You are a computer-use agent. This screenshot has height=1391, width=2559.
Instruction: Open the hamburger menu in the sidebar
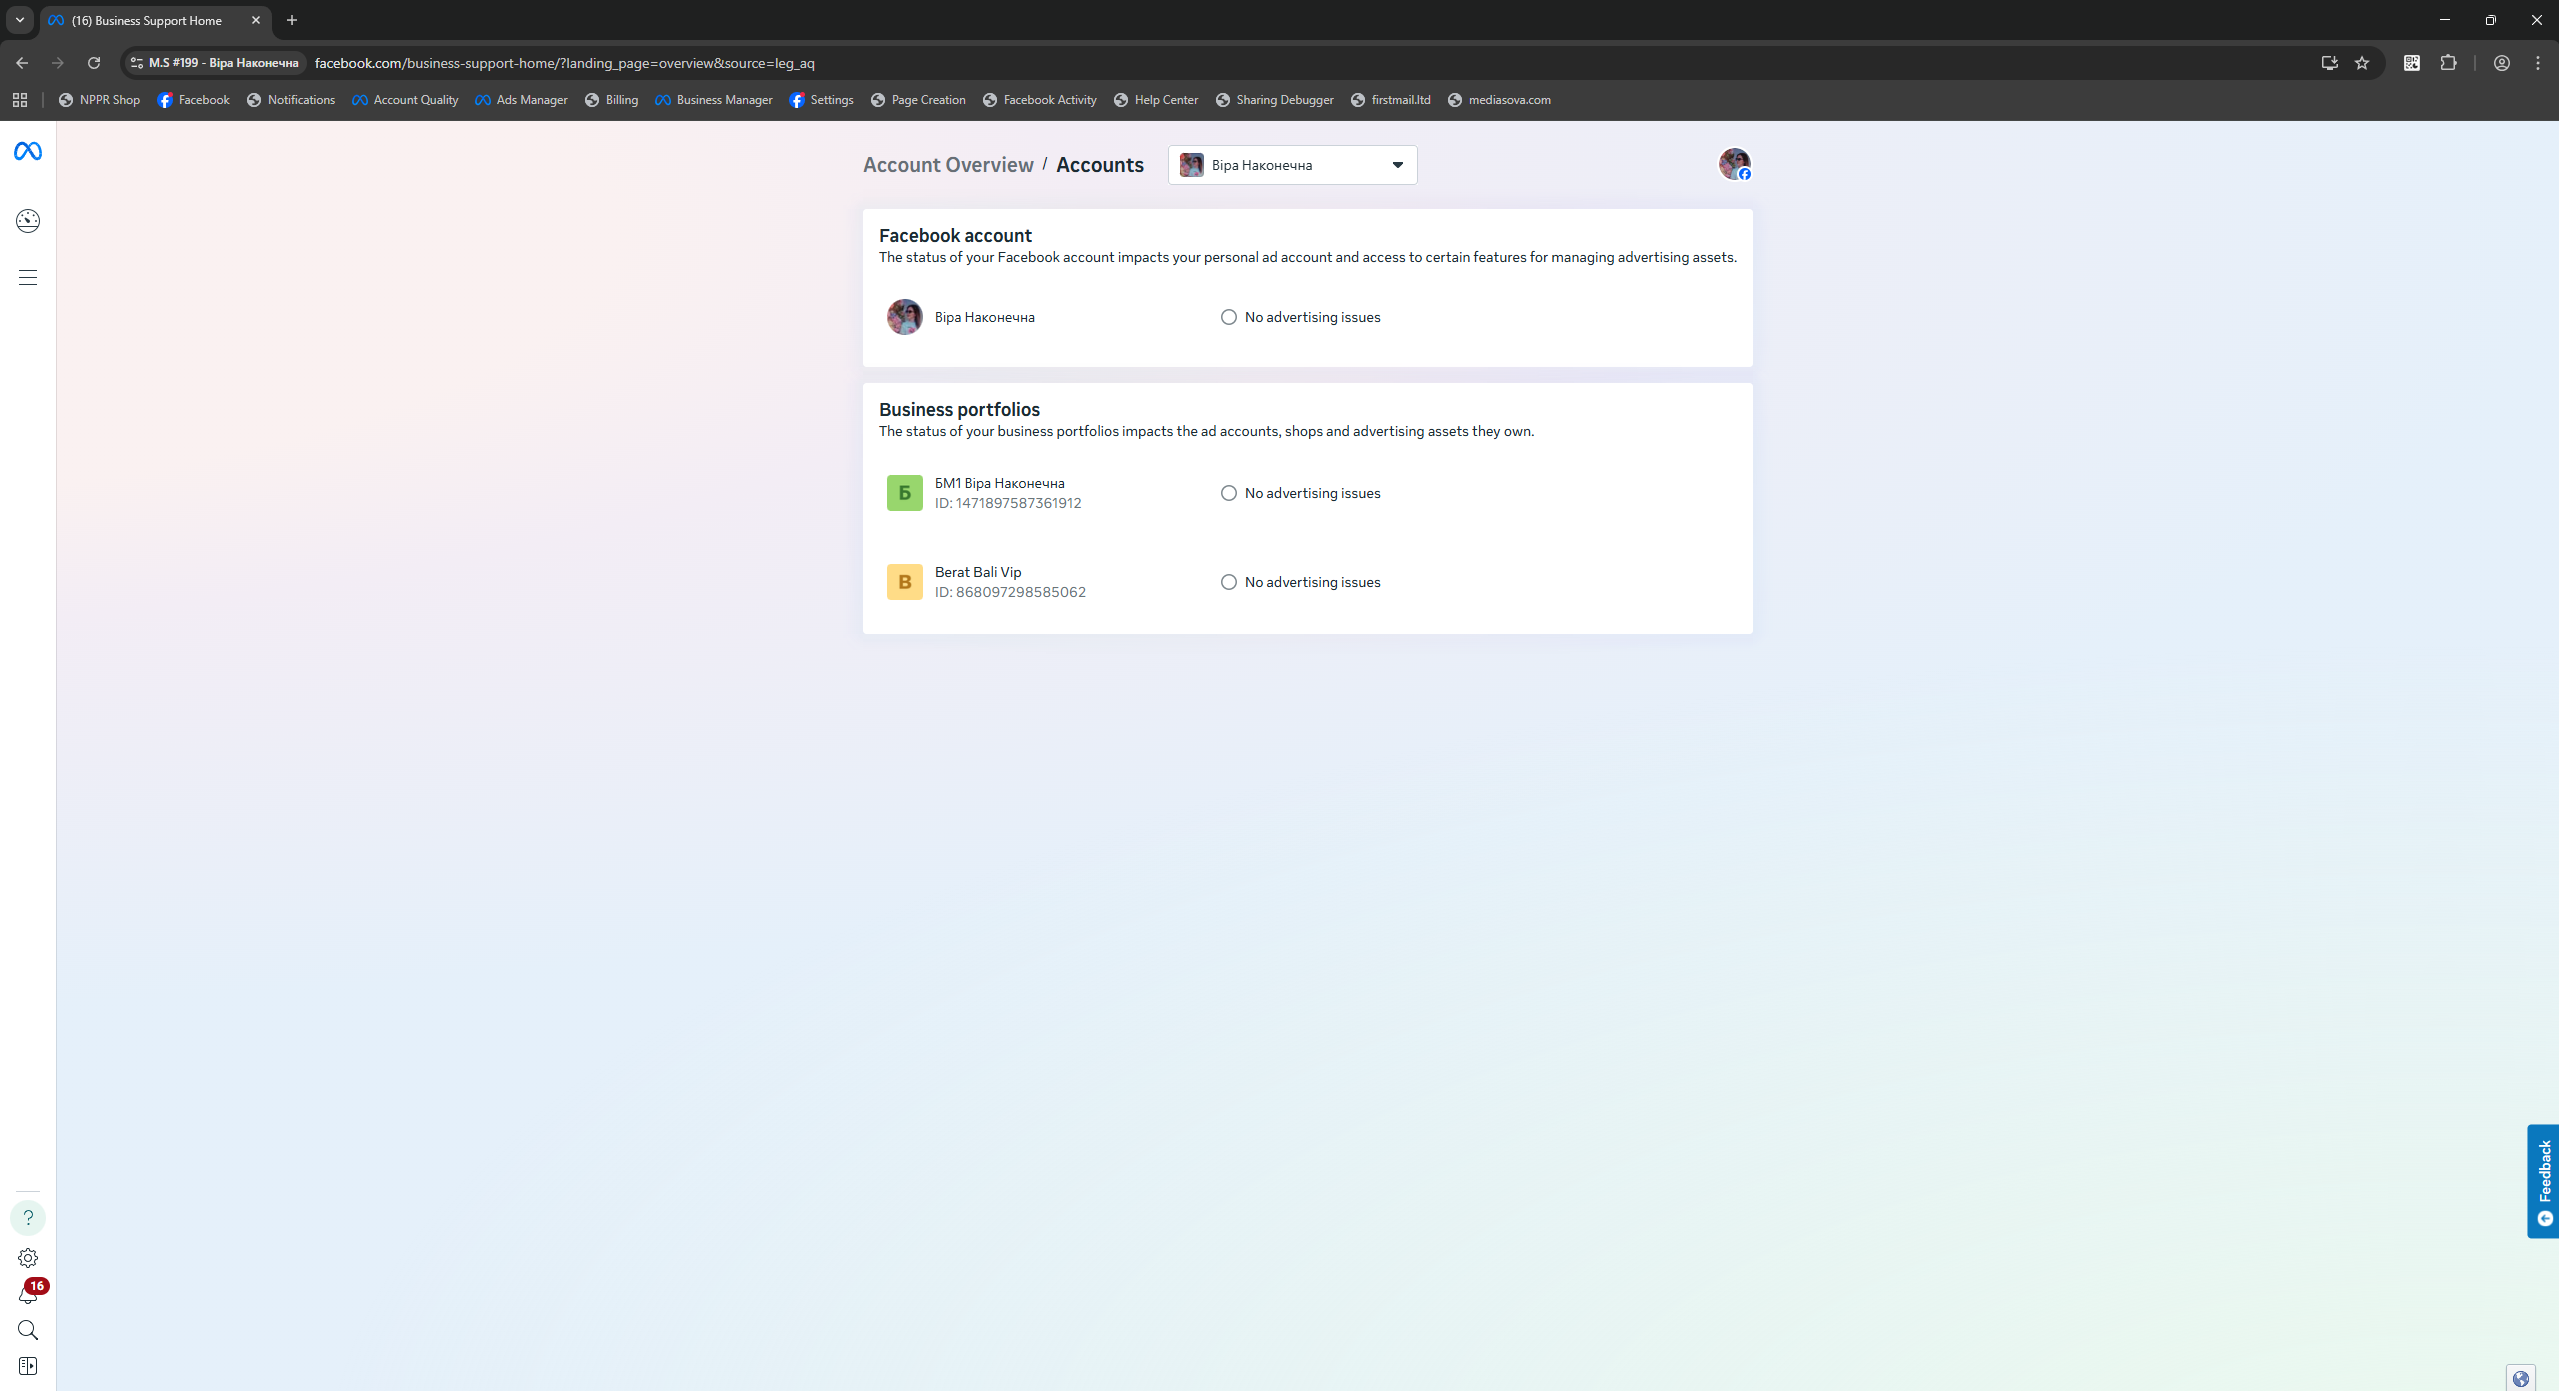(x=28, y=278)
